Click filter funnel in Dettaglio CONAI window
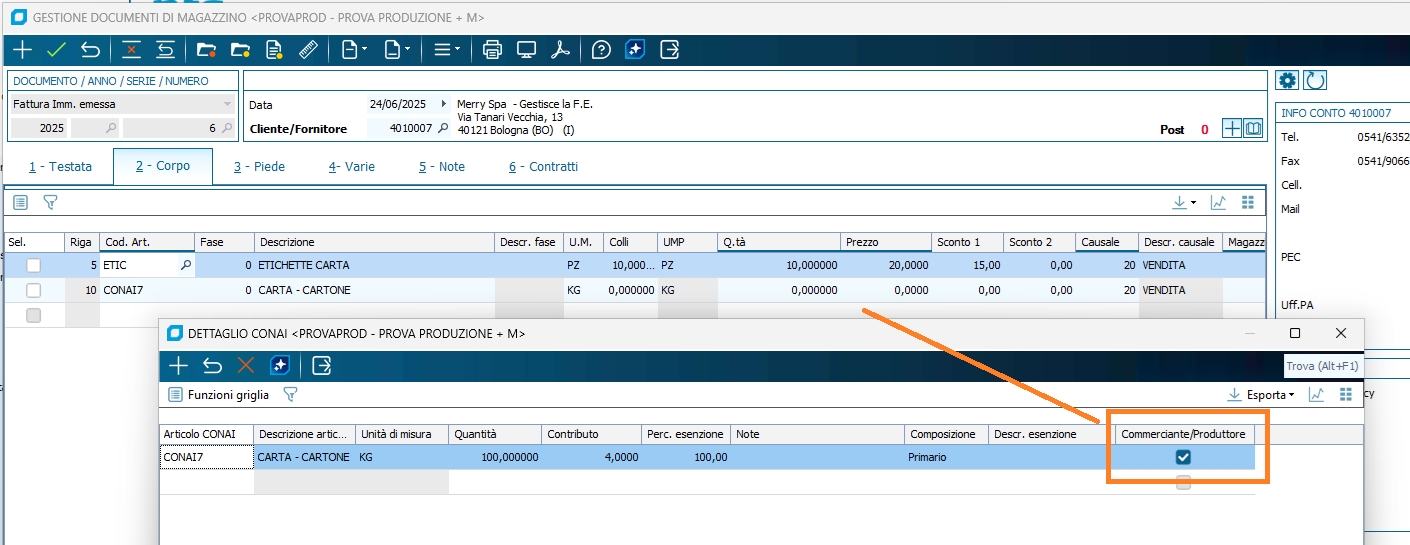Viewport: 1410px width, 545px height. [290, 395]
